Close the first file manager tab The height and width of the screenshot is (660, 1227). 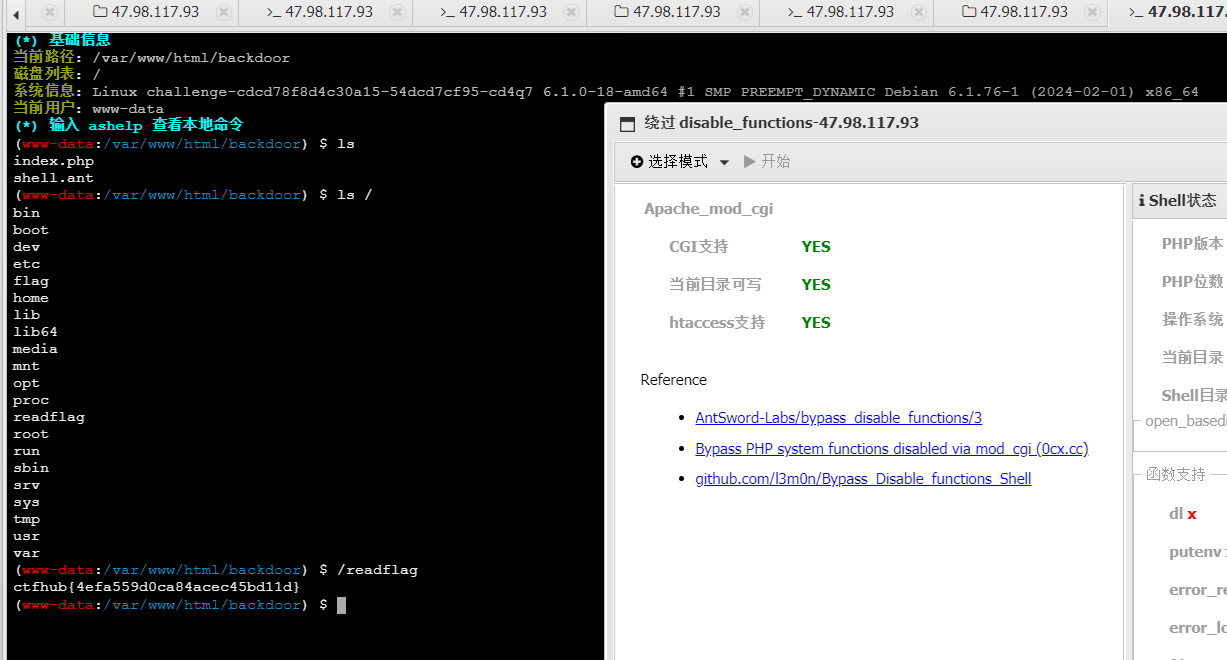click(x=223, y=12)
